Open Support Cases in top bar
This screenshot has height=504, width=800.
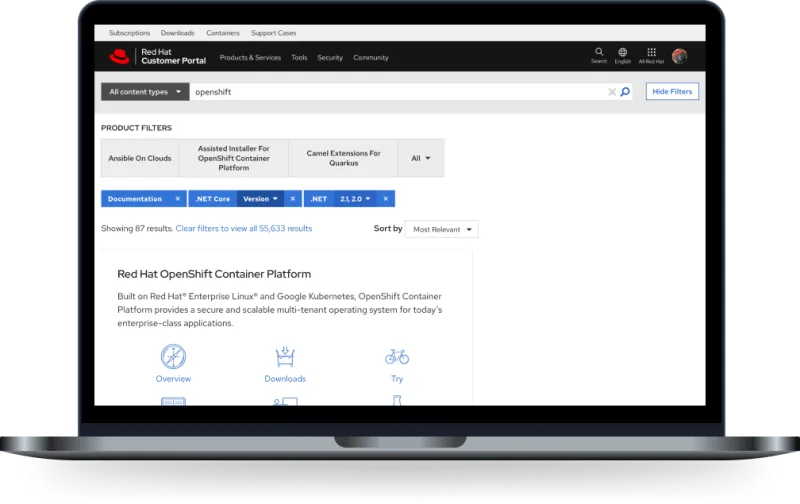[273, 33]
